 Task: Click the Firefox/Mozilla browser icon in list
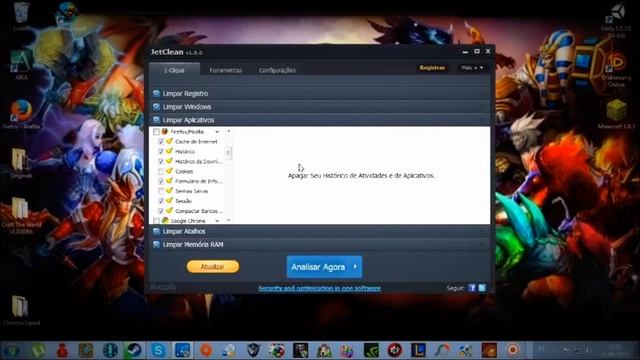tap(165, 131)
